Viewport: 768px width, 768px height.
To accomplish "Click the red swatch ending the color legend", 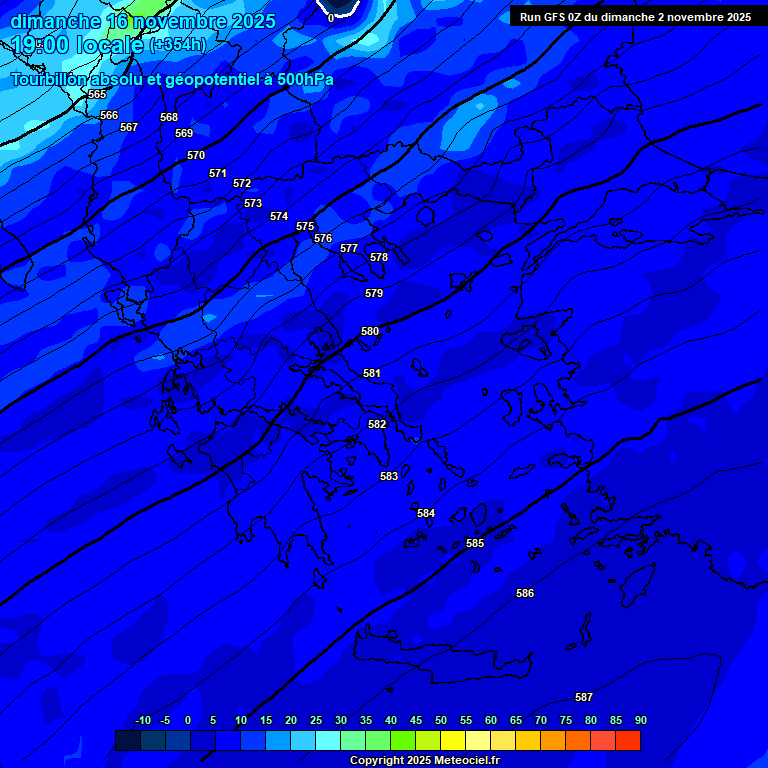I will (x=627, y=740).
